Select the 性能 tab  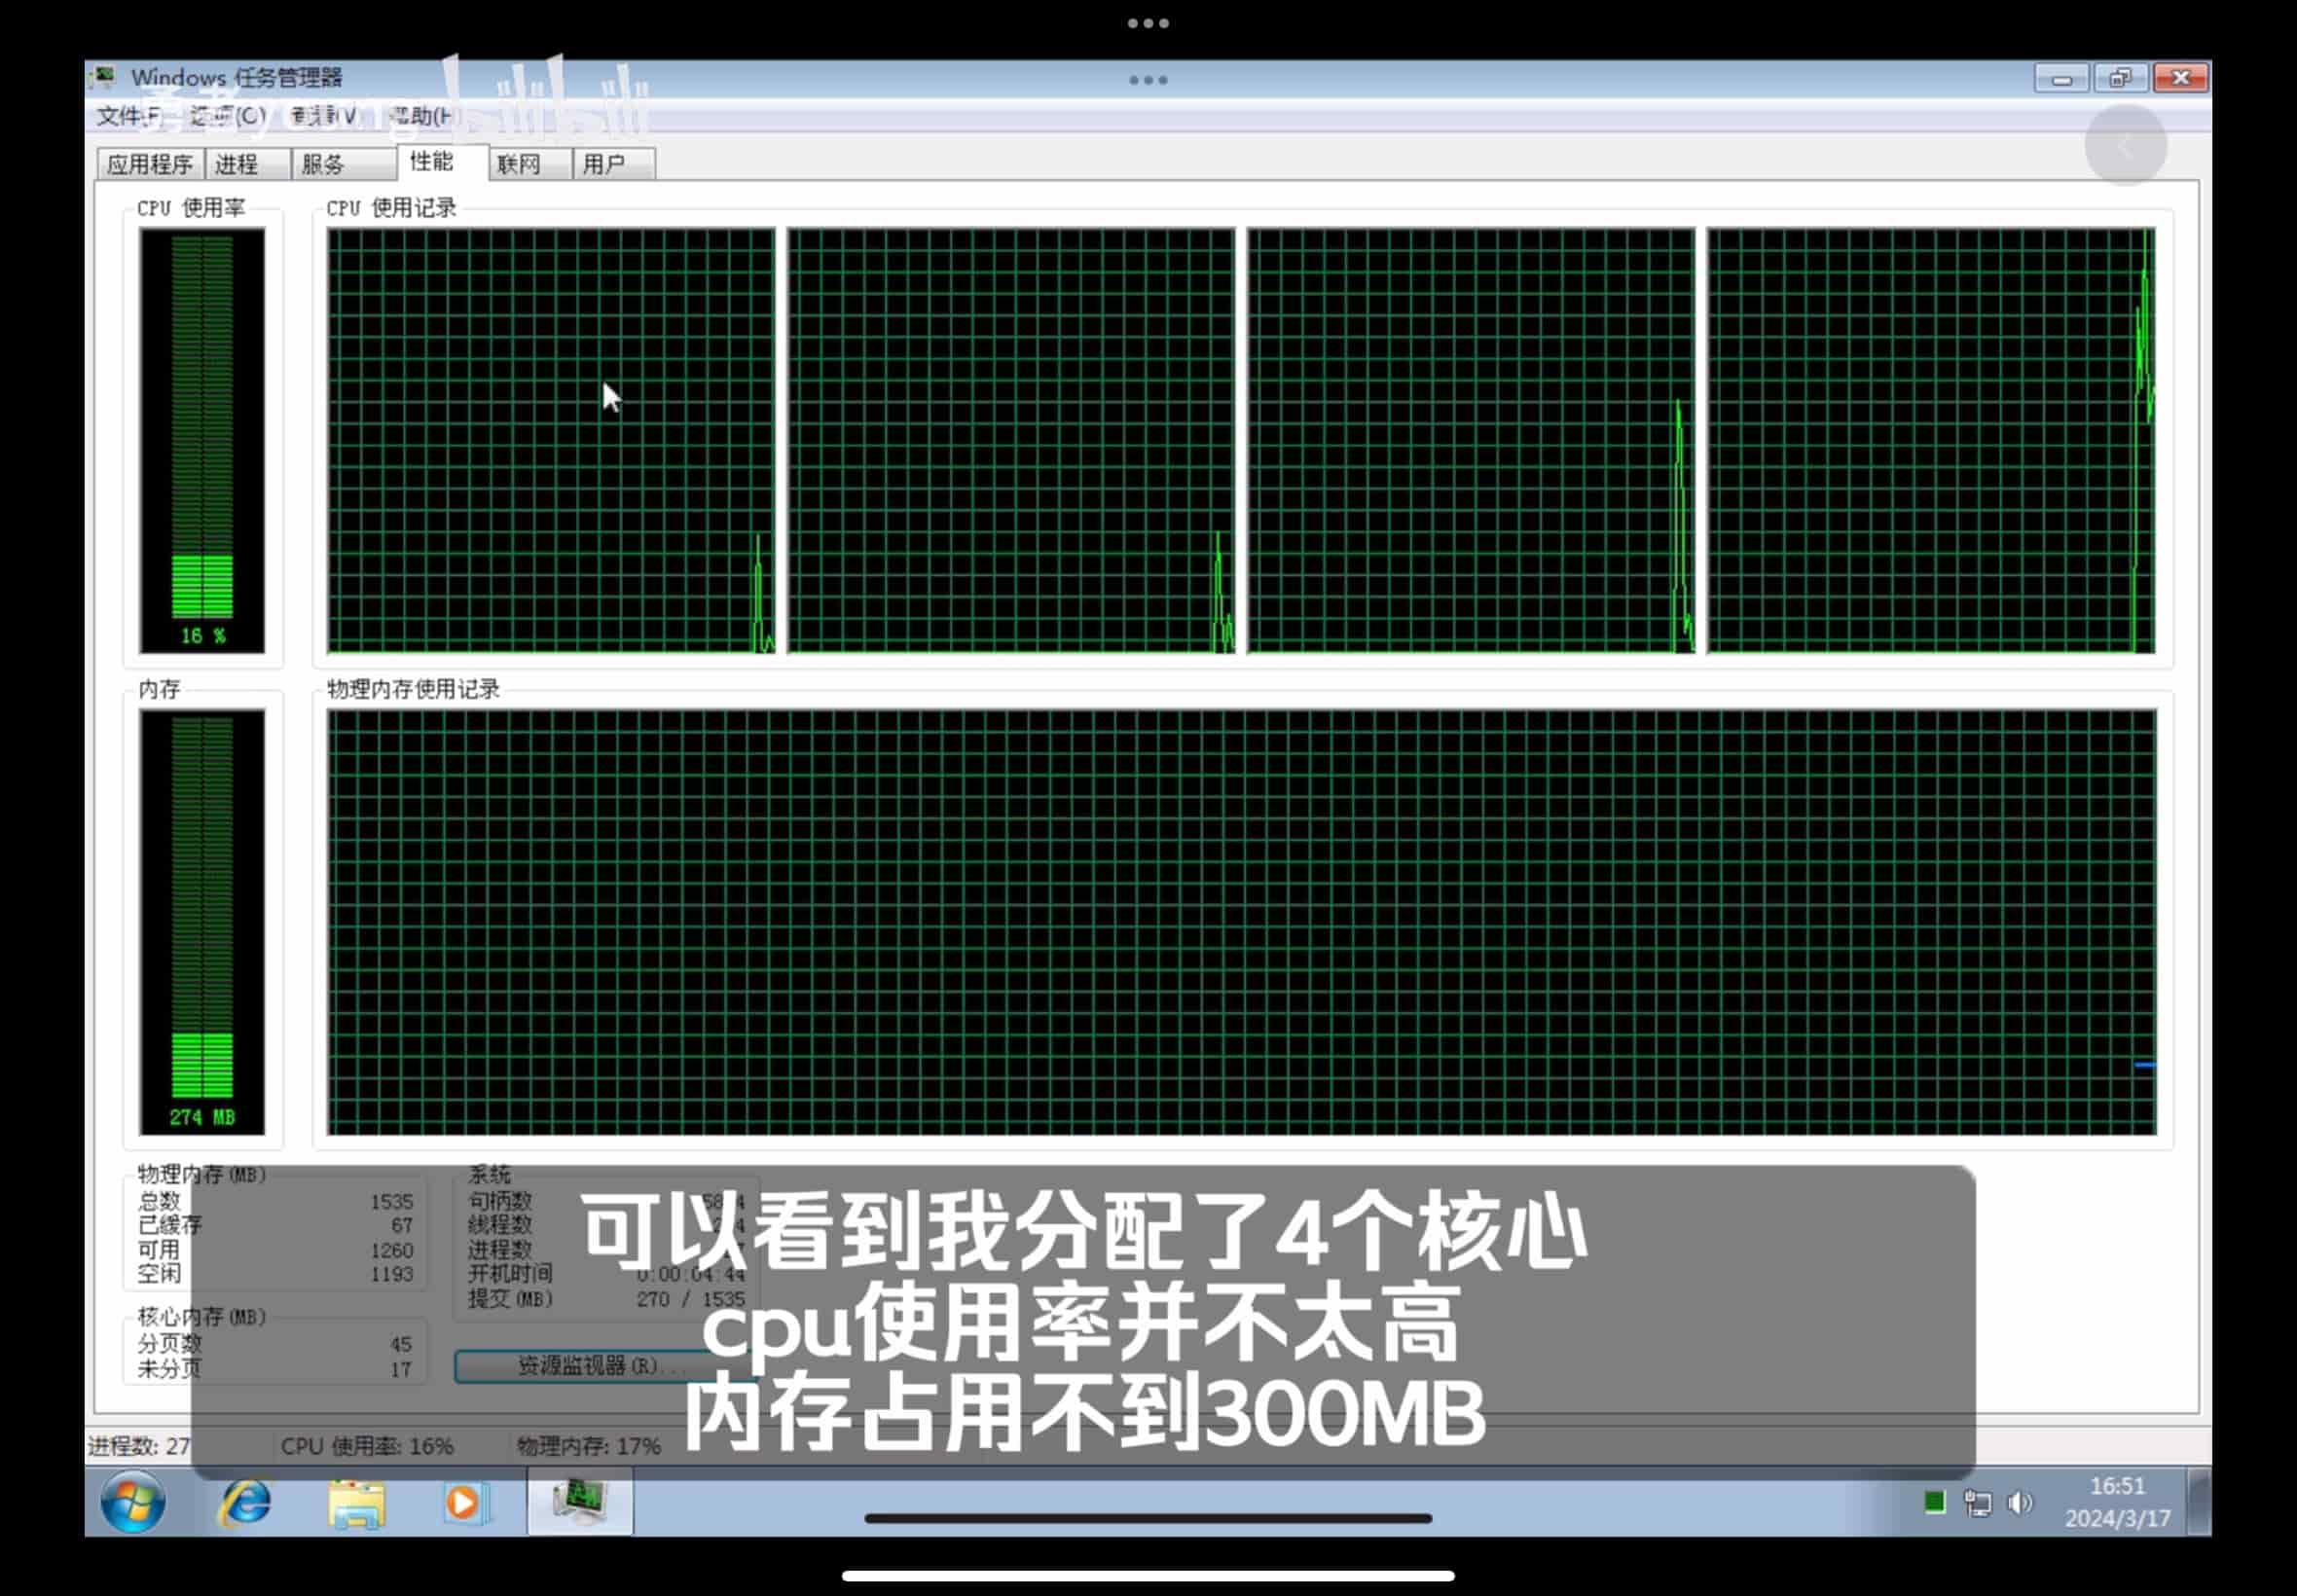pyautogui.click(x=442, y=162)
